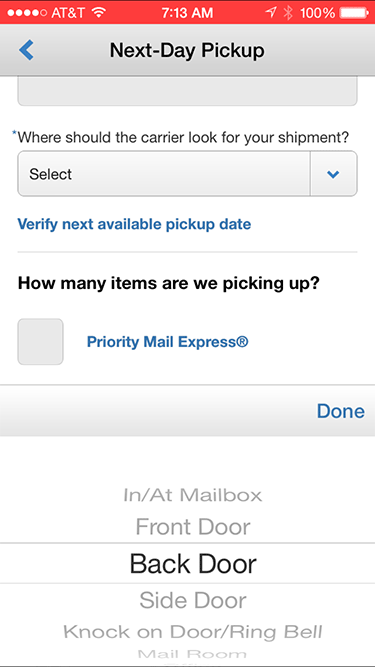Tap the gray text field above the question

(187, 91)
